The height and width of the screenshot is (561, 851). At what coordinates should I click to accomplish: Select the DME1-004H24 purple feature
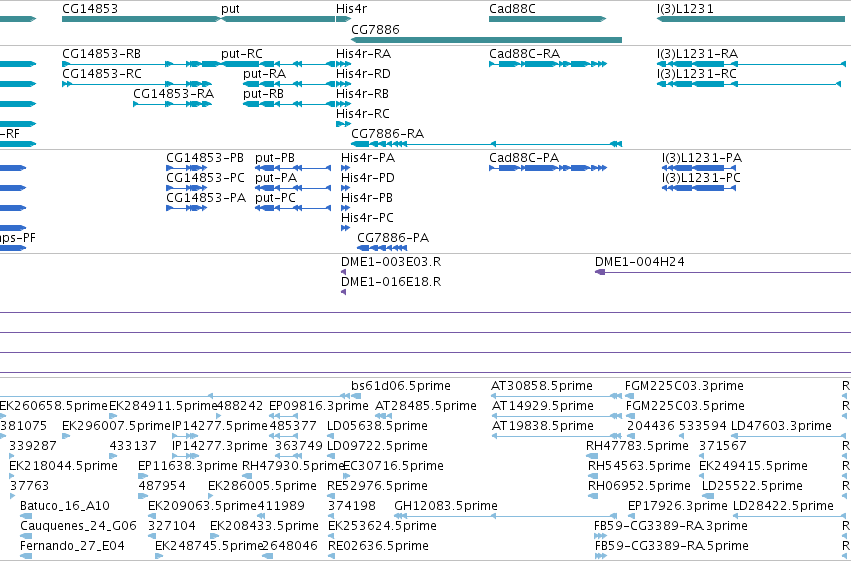tap(722, 272)
